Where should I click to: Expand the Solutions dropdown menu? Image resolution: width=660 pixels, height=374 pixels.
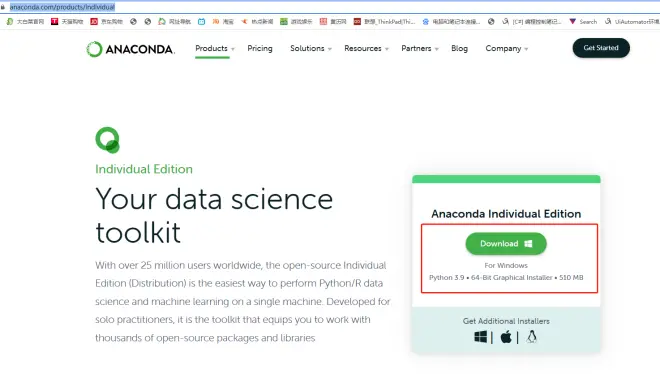click(311, 48)
